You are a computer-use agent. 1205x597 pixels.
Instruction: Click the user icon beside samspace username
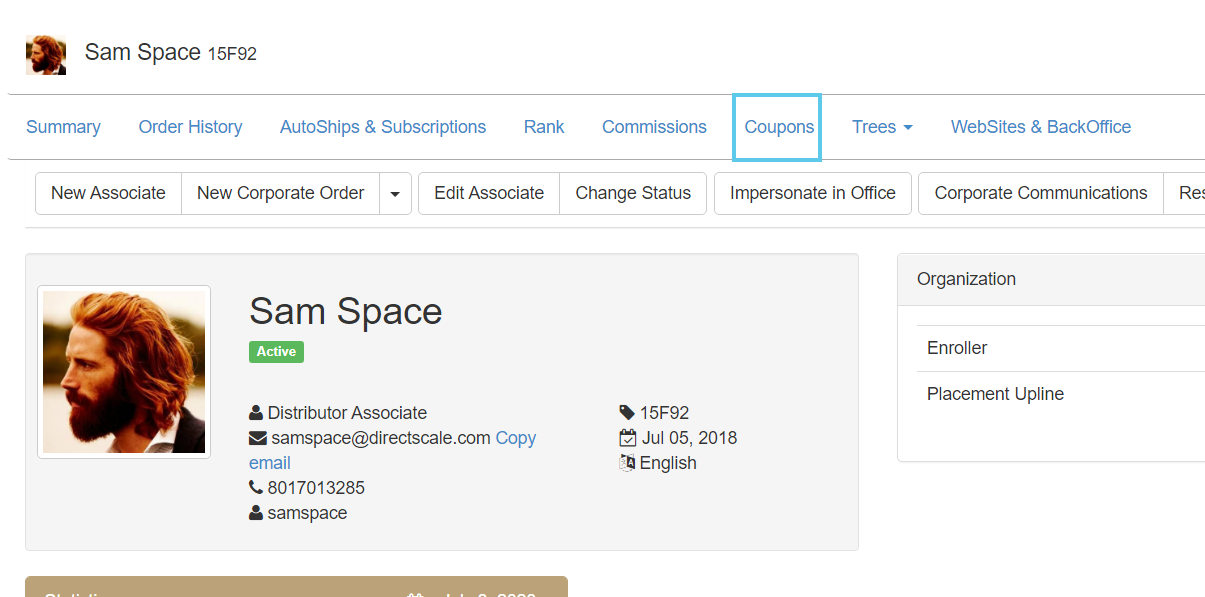256,513
